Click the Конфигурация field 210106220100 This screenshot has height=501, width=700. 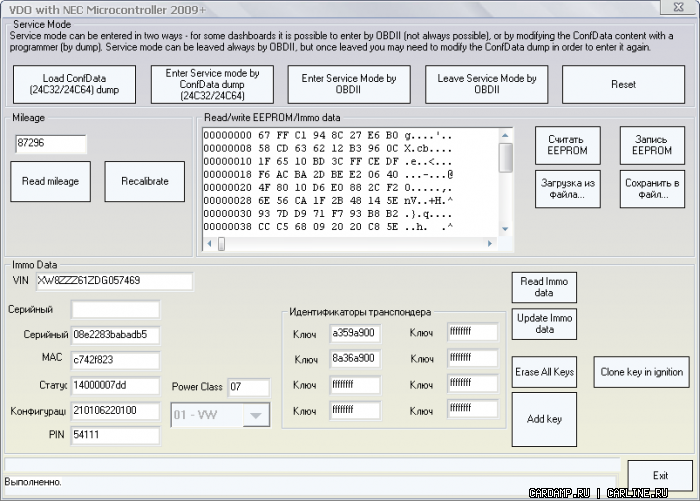pyautogui.click(x=115, y=411)
